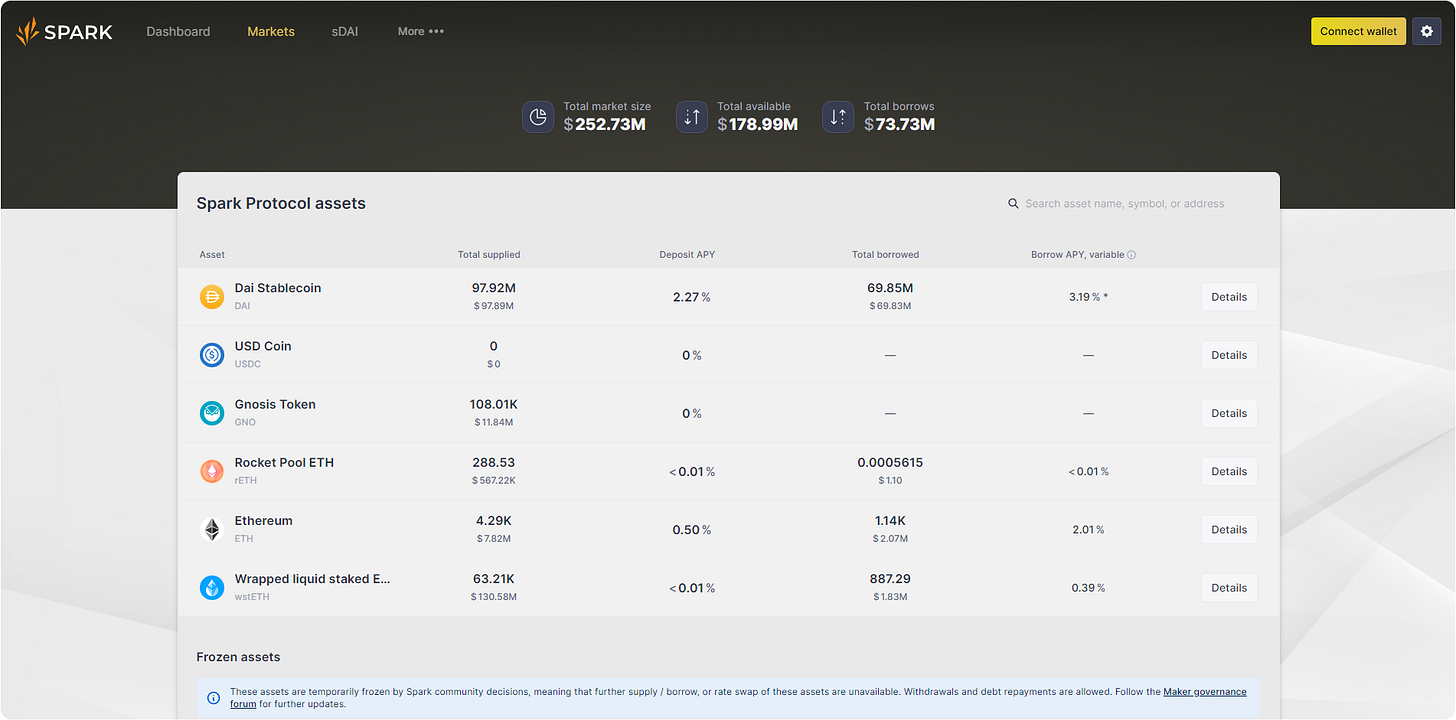Click the 97.92M total supplied value

[x=494, y=288]
